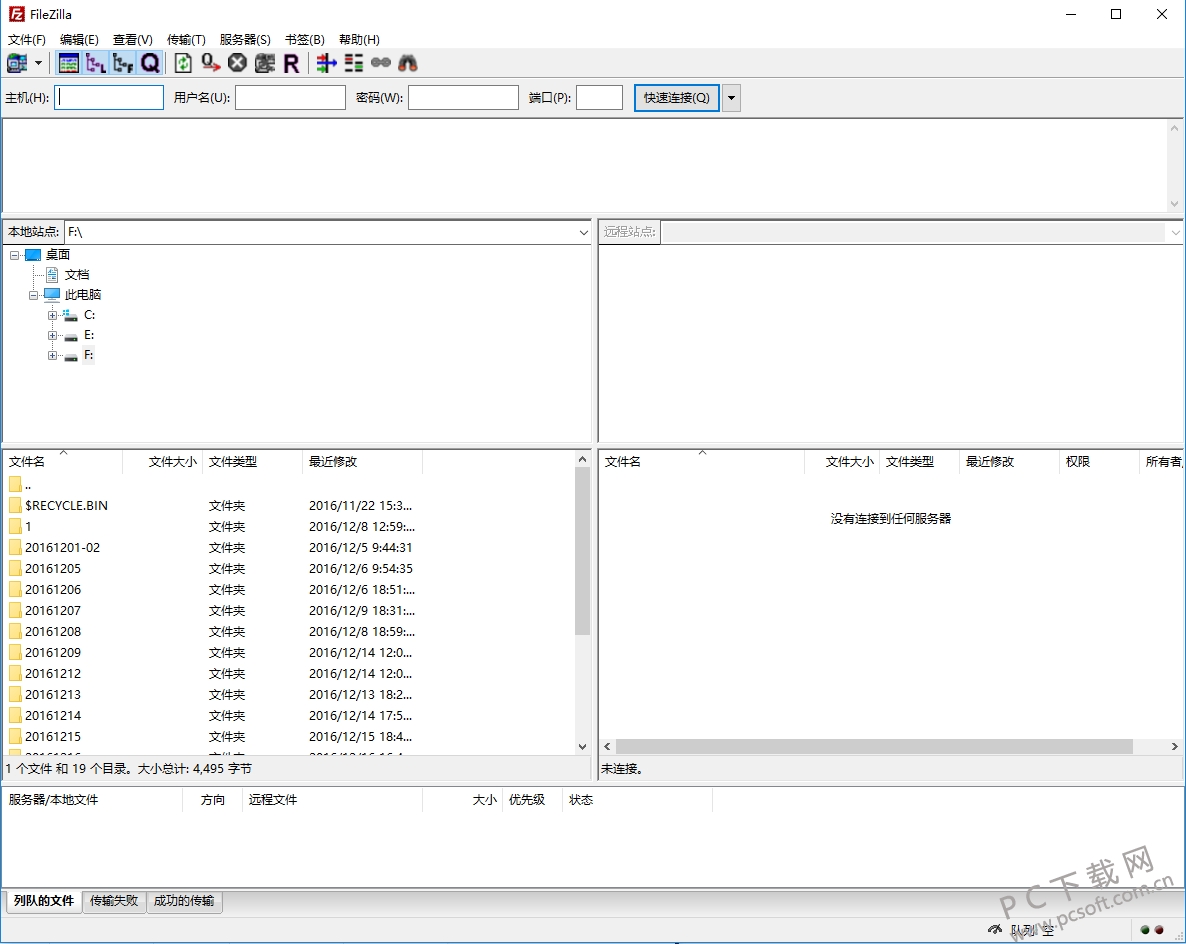This screenshot has height=944, width=1186.
Task: Toggle transfer queue display (Q icon)
Action: 151,64
